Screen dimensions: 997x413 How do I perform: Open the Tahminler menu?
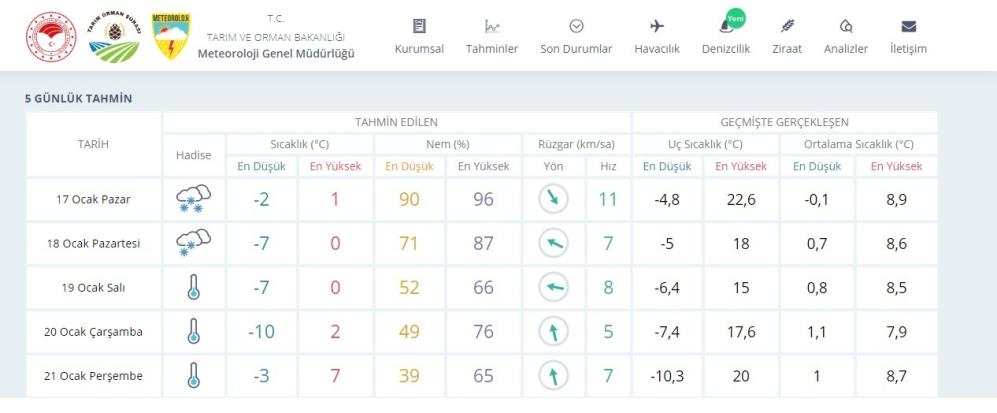coord(491,37)
